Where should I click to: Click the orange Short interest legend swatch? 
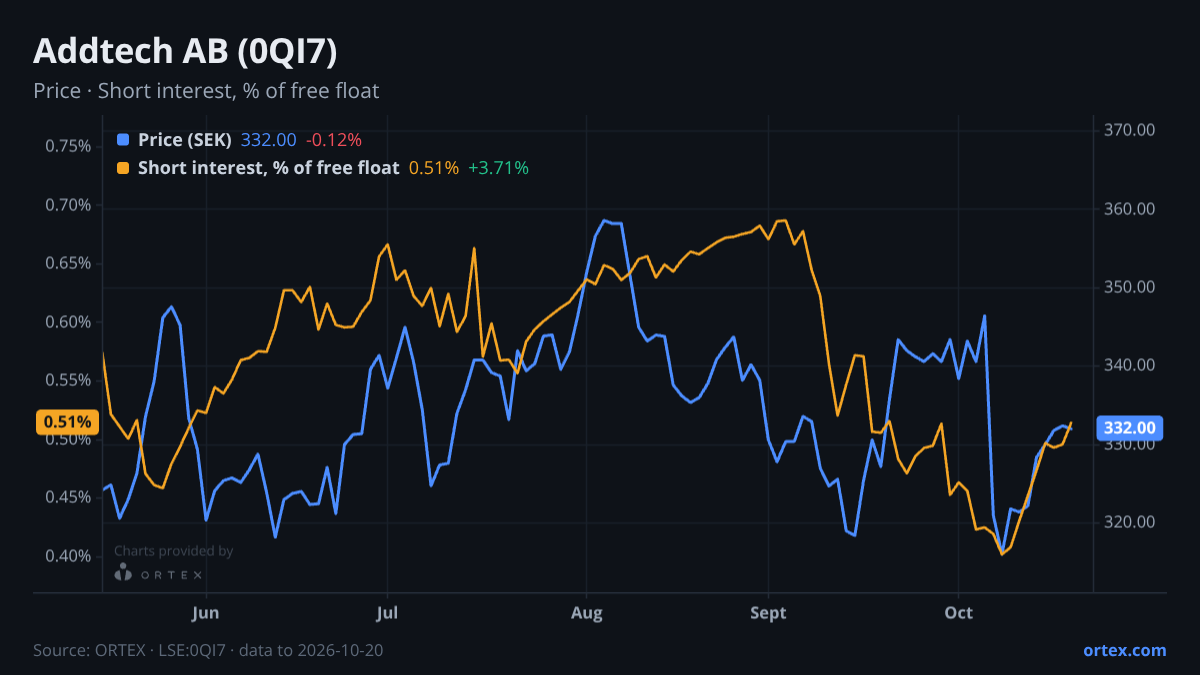[x=123, y=168]
